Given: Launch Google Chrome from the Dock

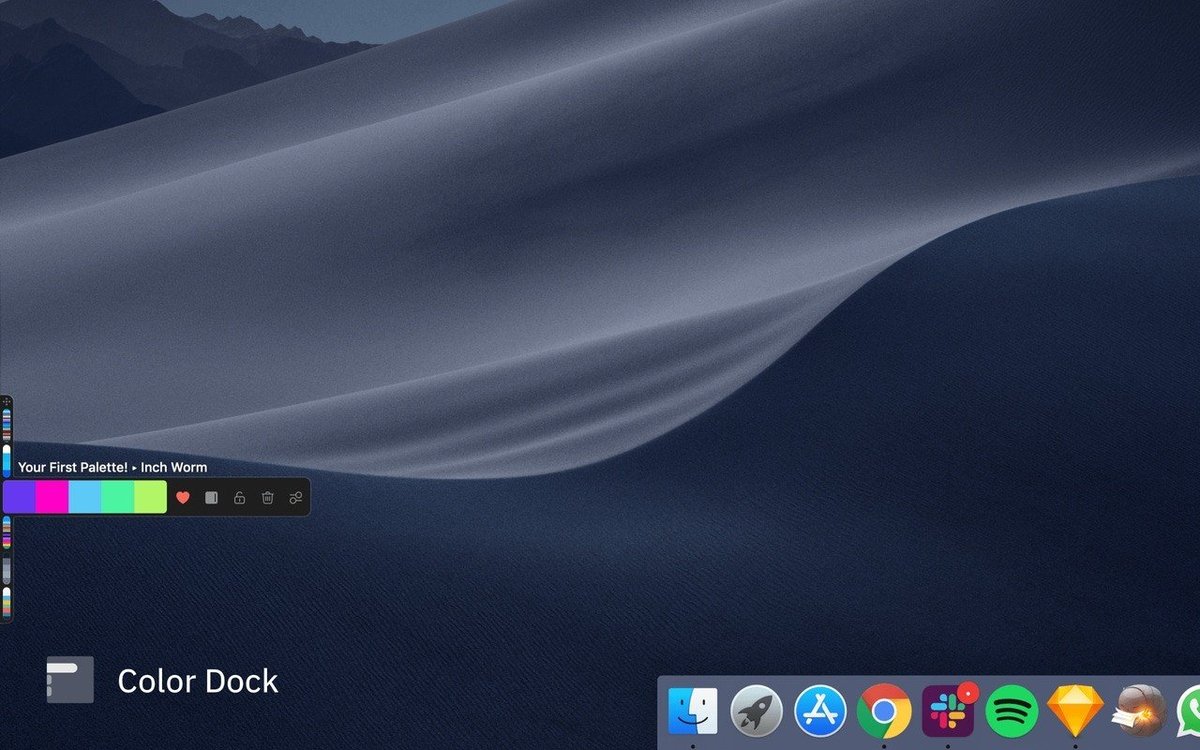Looking at the screenshot, I should point(883,711).
